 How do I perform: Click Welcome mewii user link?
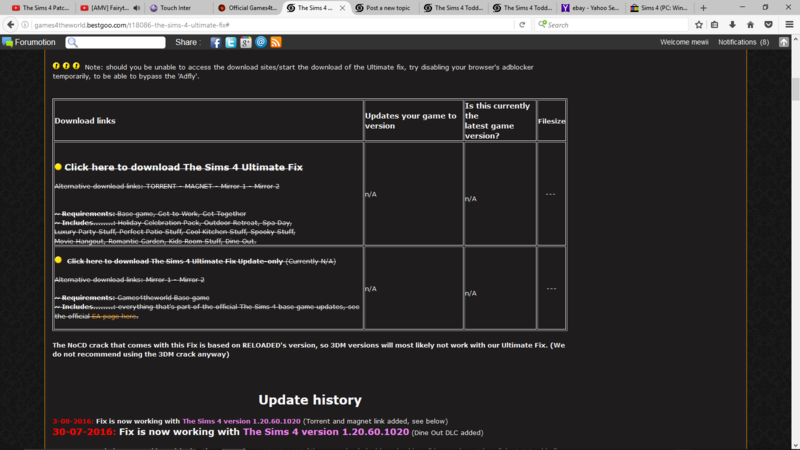pyautogui.click(x=684, y=42)
